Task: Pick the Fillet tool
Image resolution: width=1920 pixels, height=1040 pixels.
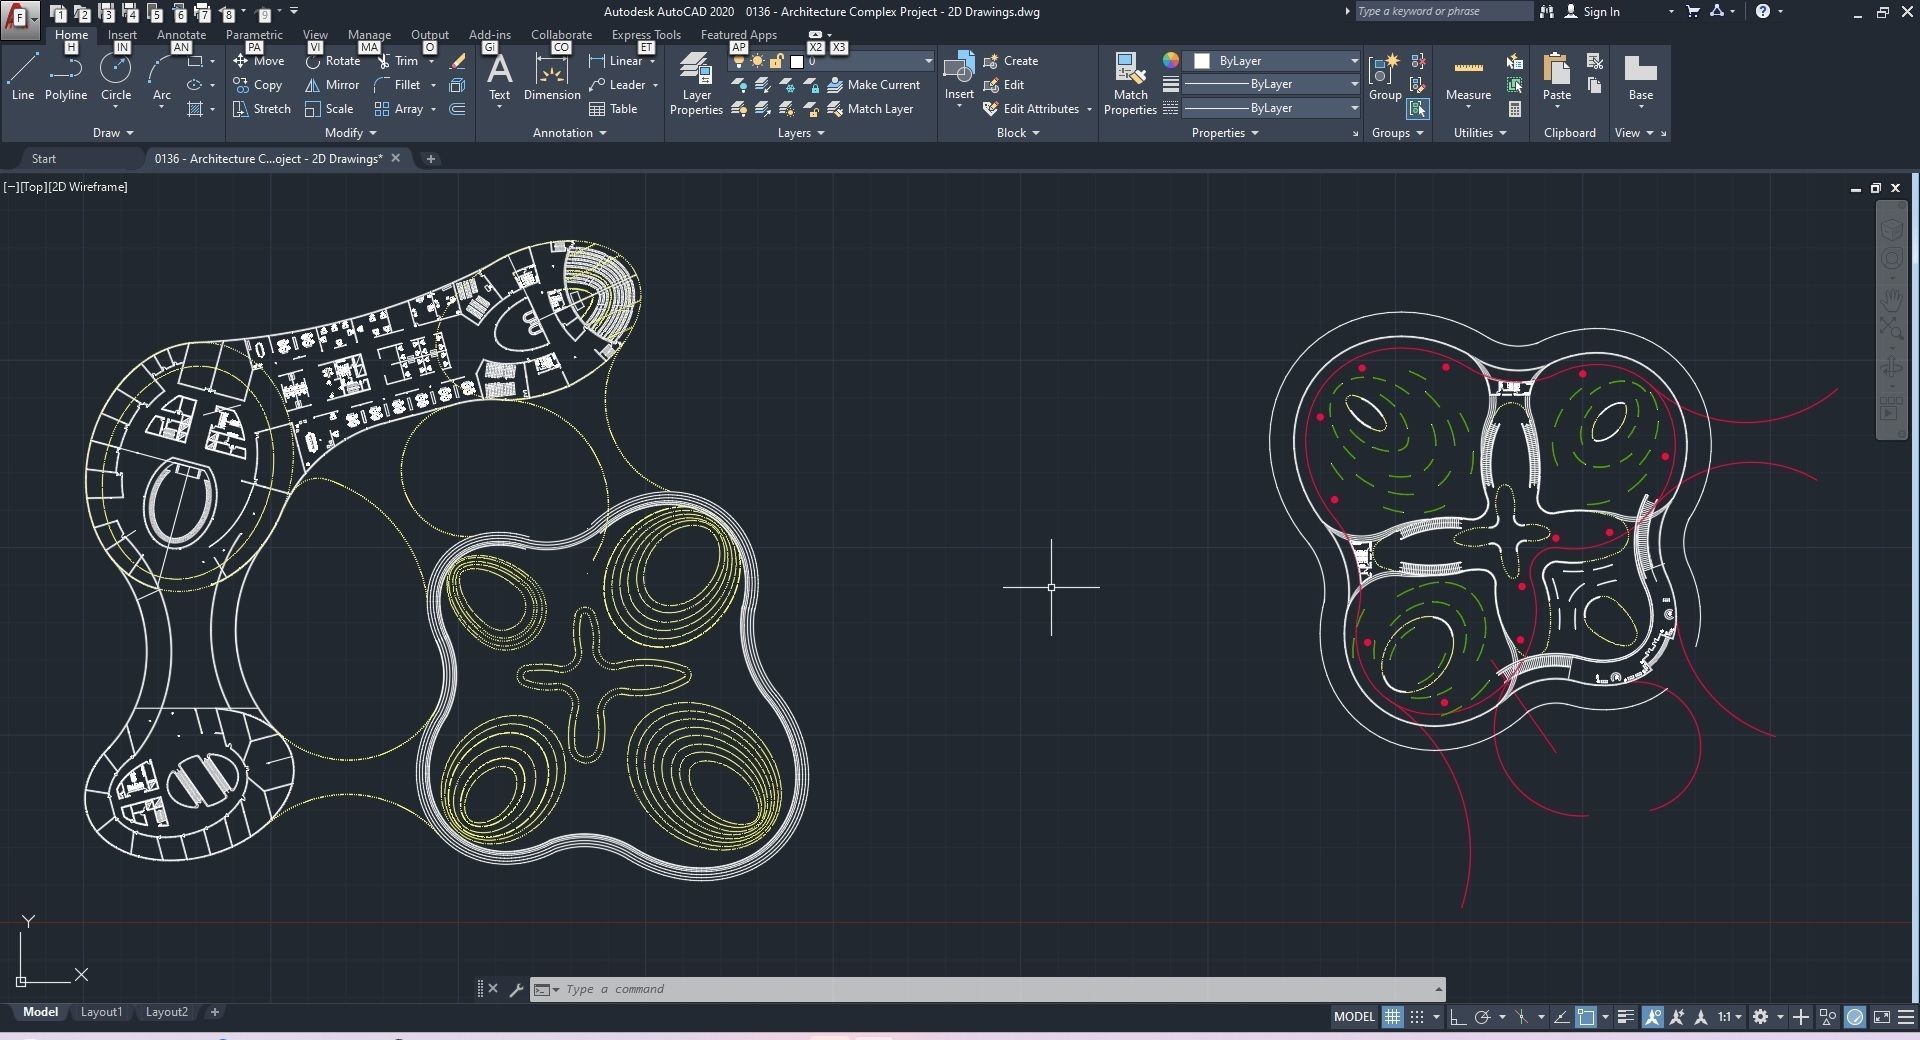Action: tap(398, 85)
